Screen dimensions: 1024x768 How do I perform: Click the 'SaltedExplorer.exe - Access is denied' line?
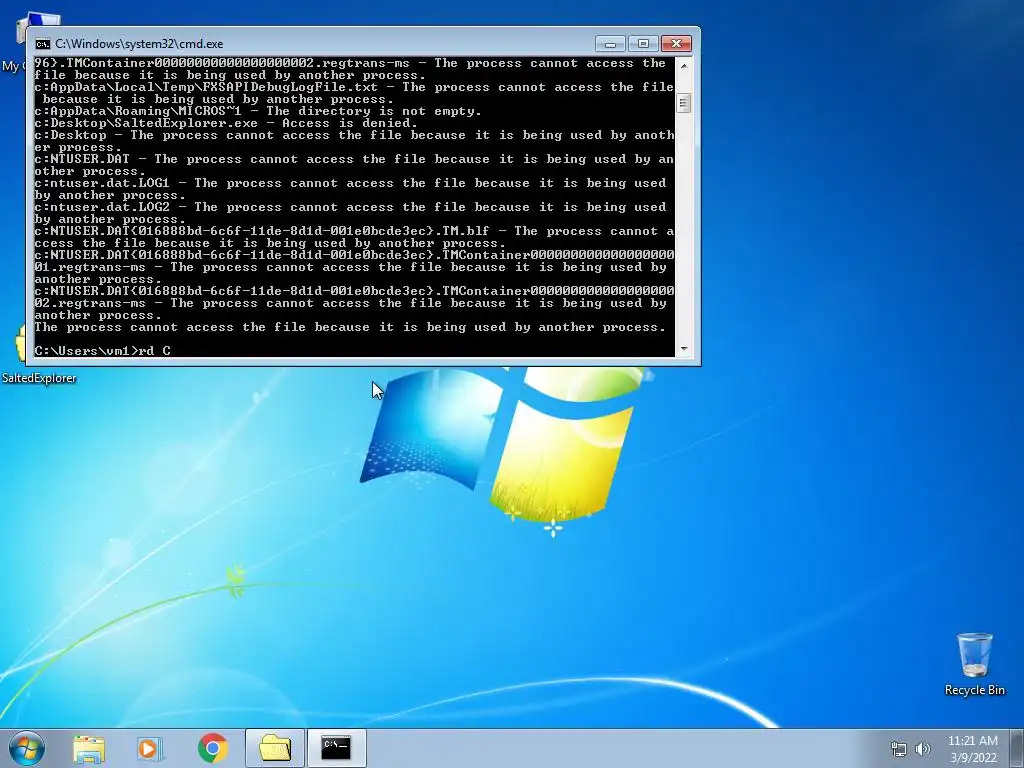[x=225, y=123]
